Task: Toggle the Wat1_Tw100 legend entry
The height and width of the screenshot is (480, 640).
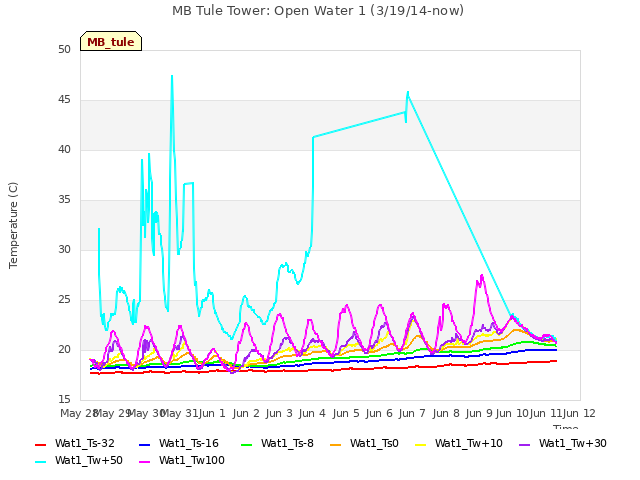Action: tap(182, 461)
